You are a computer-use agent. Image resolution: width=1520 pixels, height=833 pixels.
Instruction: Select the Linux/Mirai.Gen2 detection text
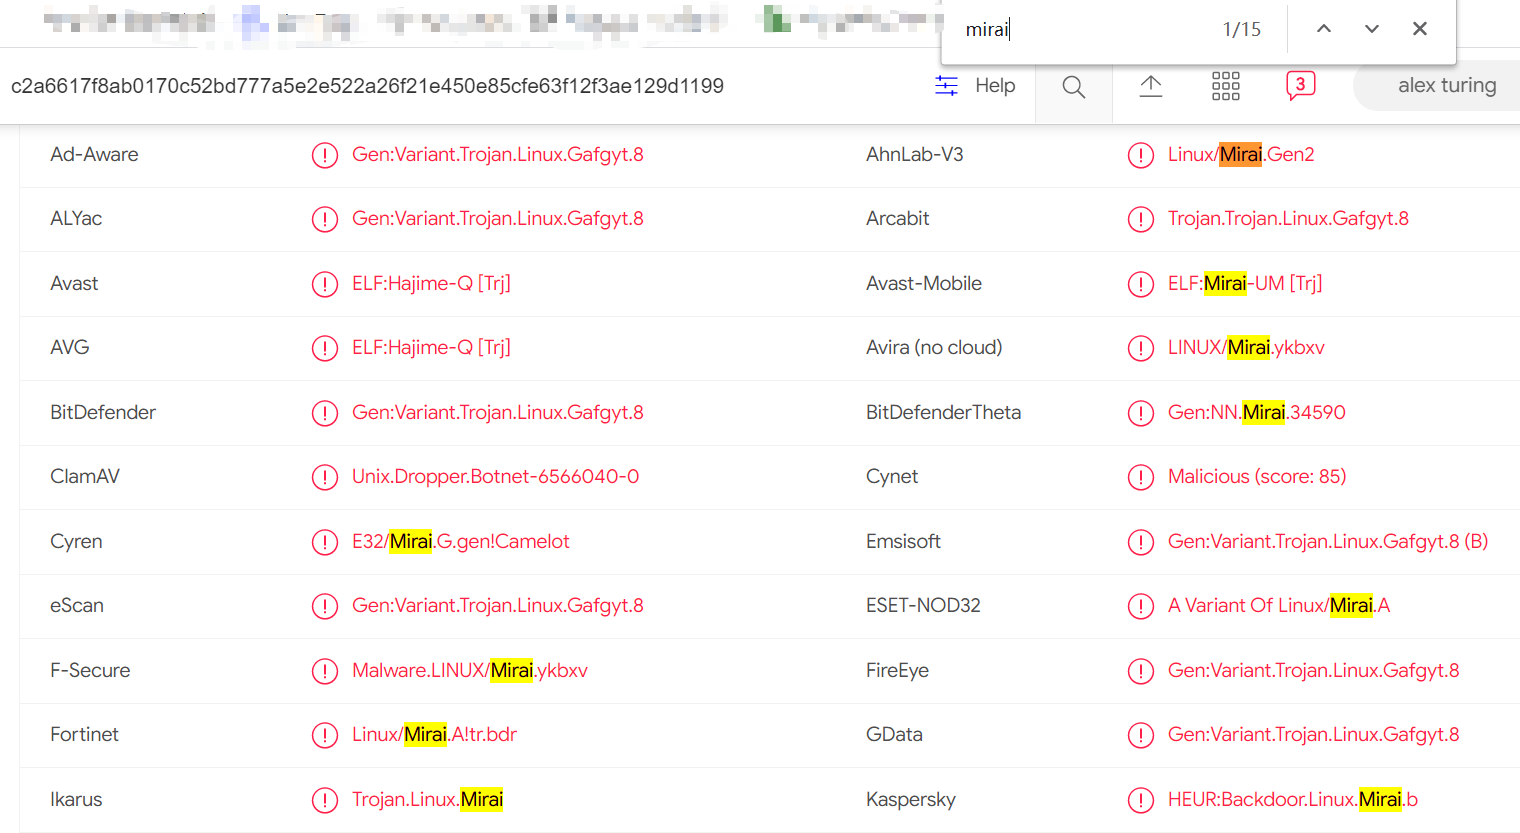pos(1241,155)
